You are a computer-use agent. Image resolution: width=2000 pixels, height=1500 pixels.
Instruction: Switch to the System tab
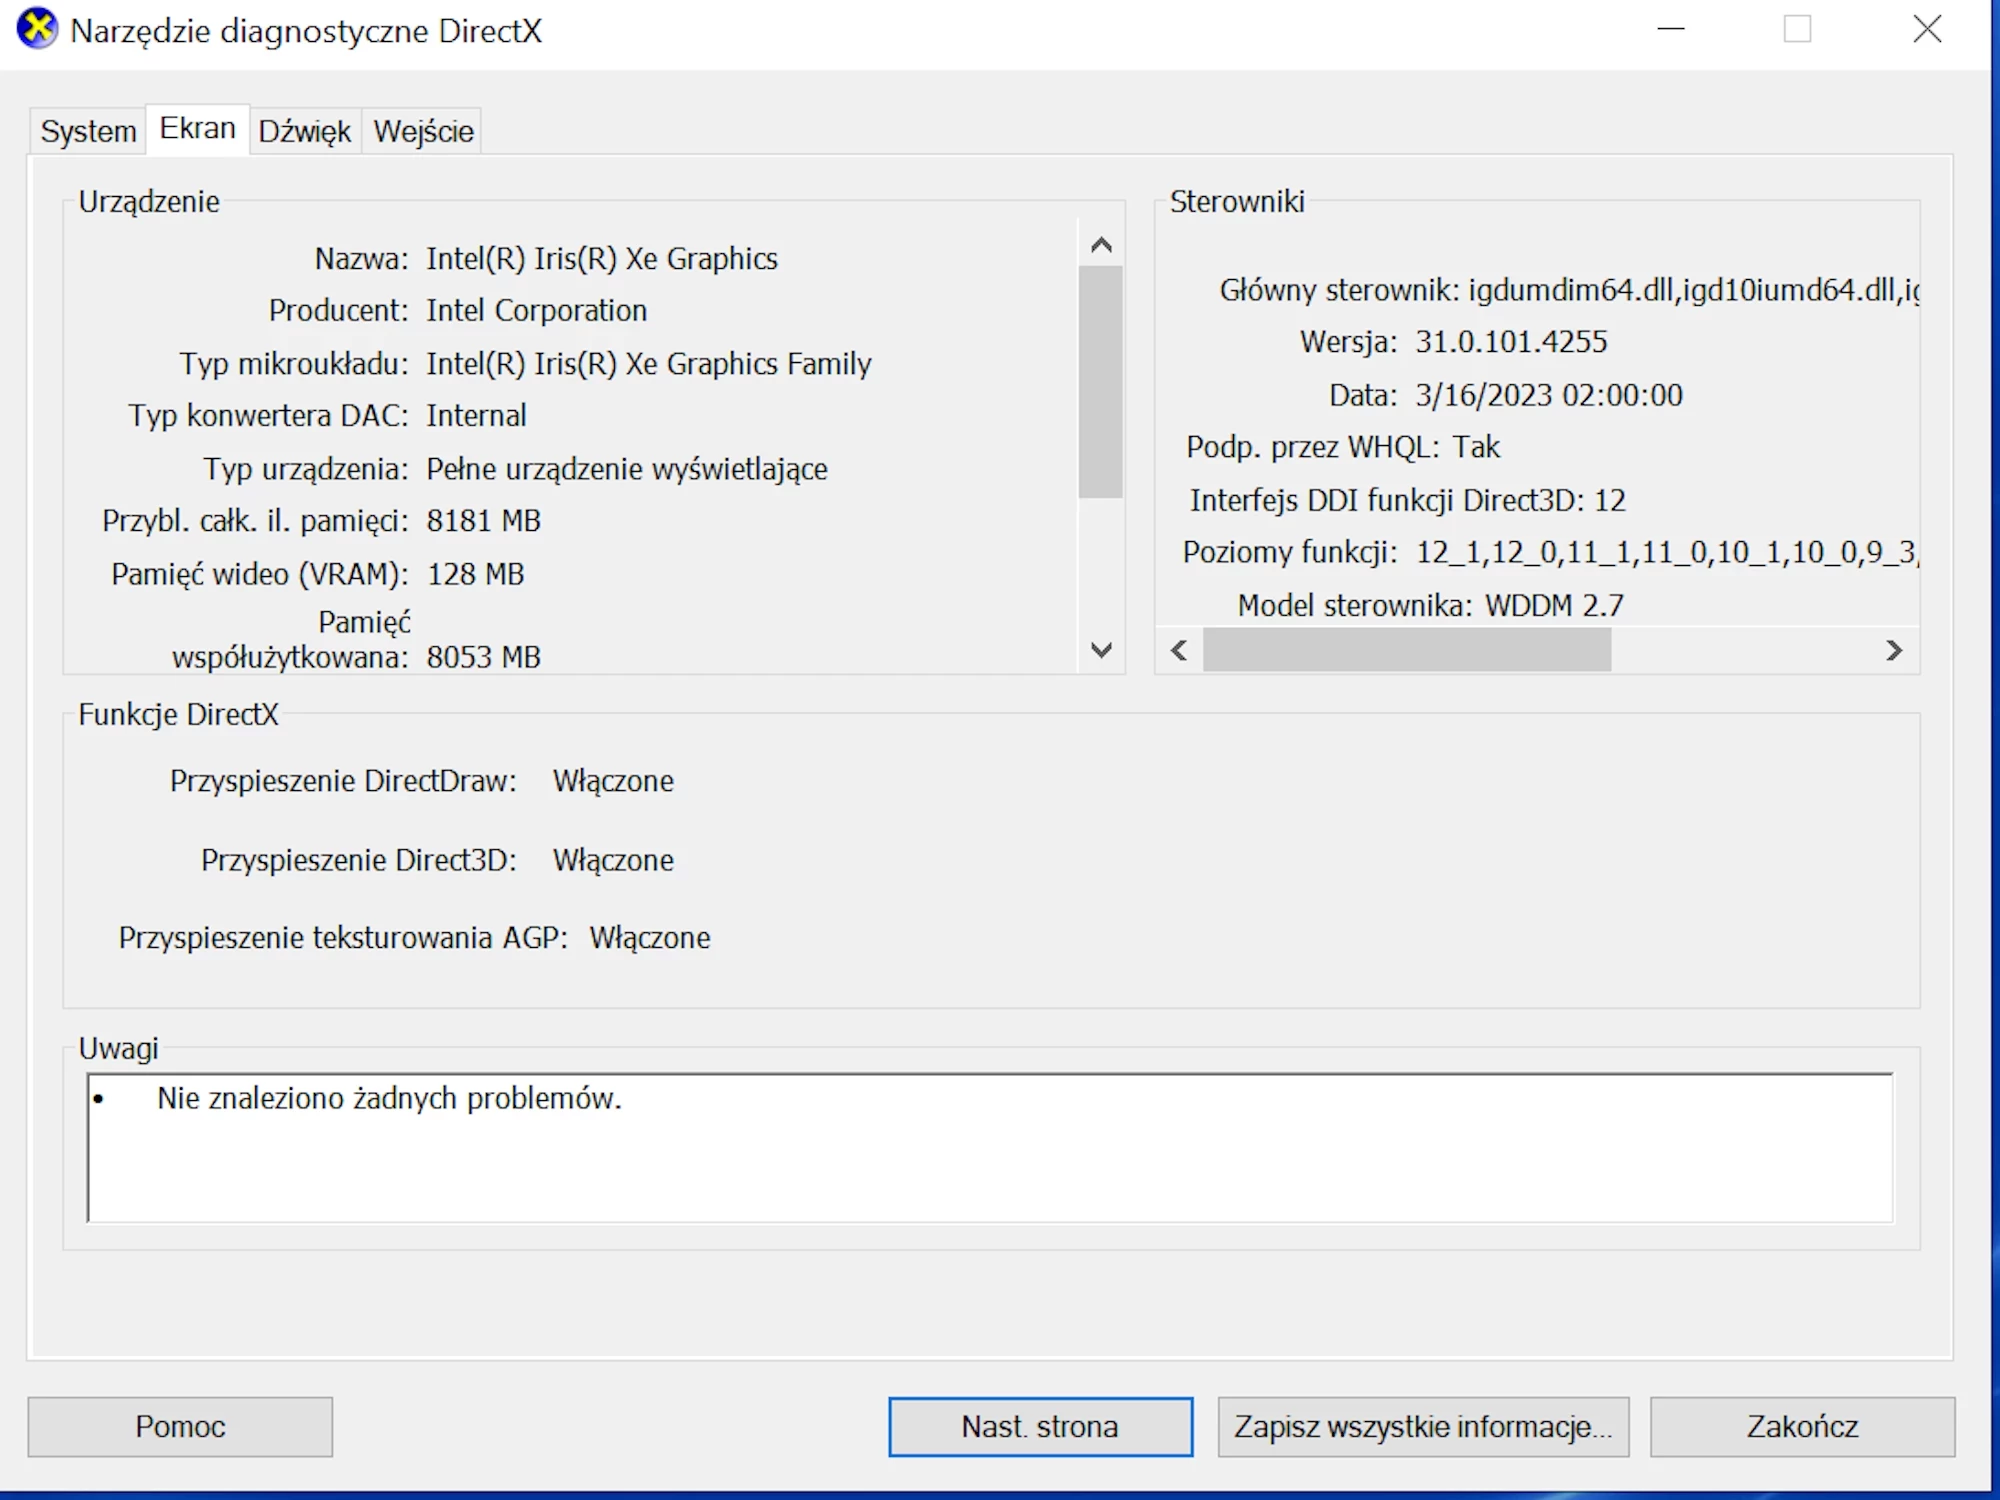pyautogui.click(x=88, y=131)
